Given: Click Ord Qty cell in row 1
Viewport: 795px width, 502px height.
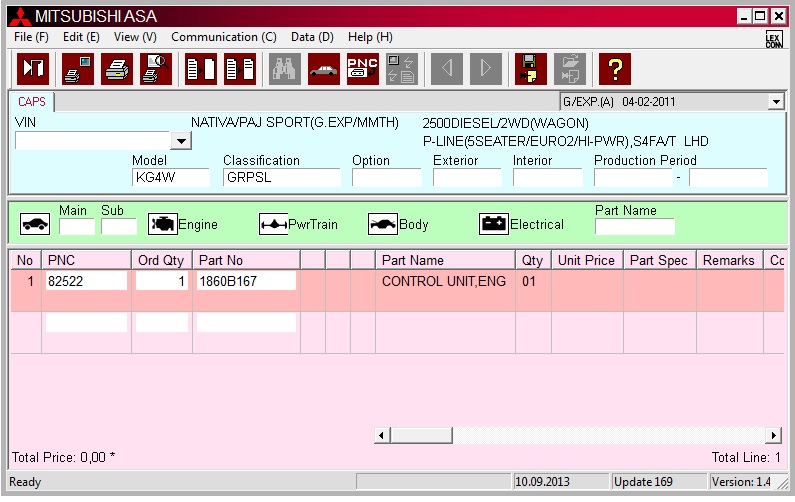Looking at the screenshot, I should click(162, 281).
